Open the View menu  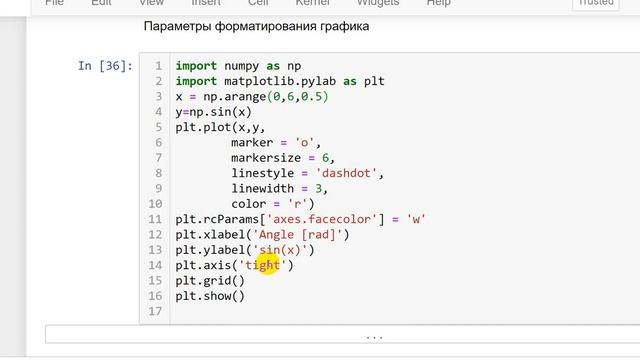click(x=151, y=3)
